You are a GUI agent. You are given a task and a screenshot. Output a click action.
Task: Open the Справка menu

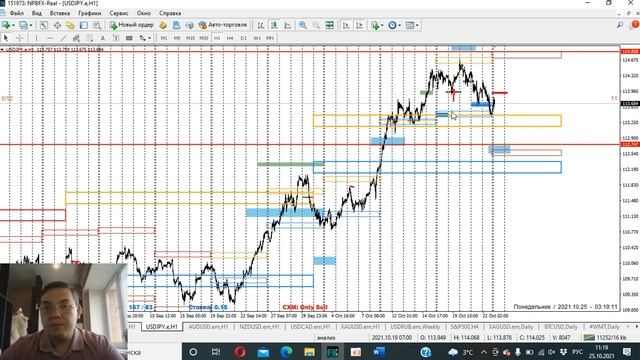coord(170,13)
